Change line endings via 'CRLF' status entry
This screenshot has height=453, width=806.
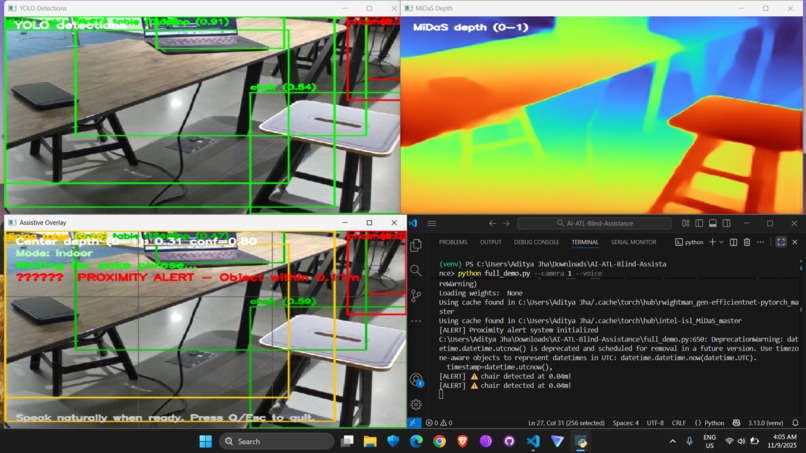point(679,423)
